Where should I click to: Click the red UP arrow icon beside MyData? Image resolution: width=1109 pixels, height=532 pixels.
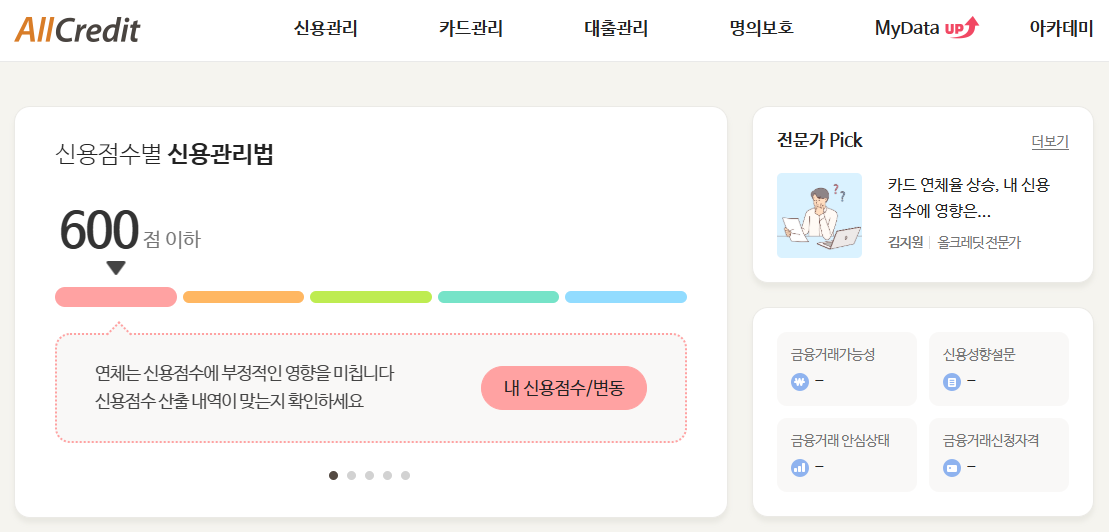[962, 28]
